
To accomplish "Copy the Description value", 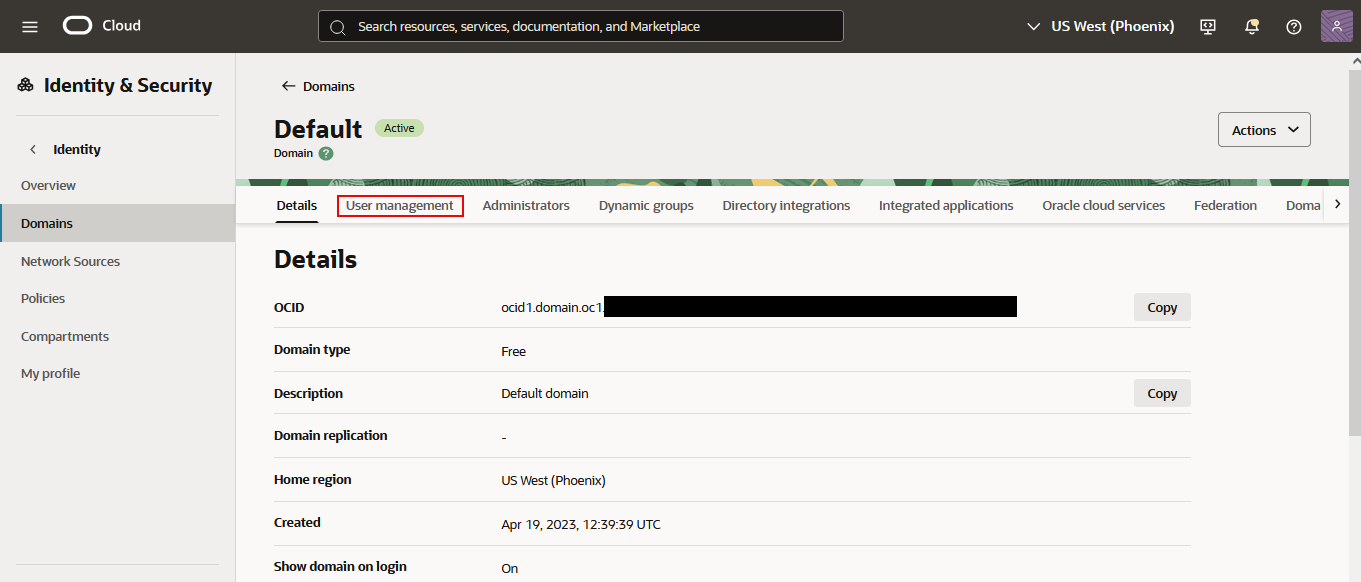I will (1162, 394).
